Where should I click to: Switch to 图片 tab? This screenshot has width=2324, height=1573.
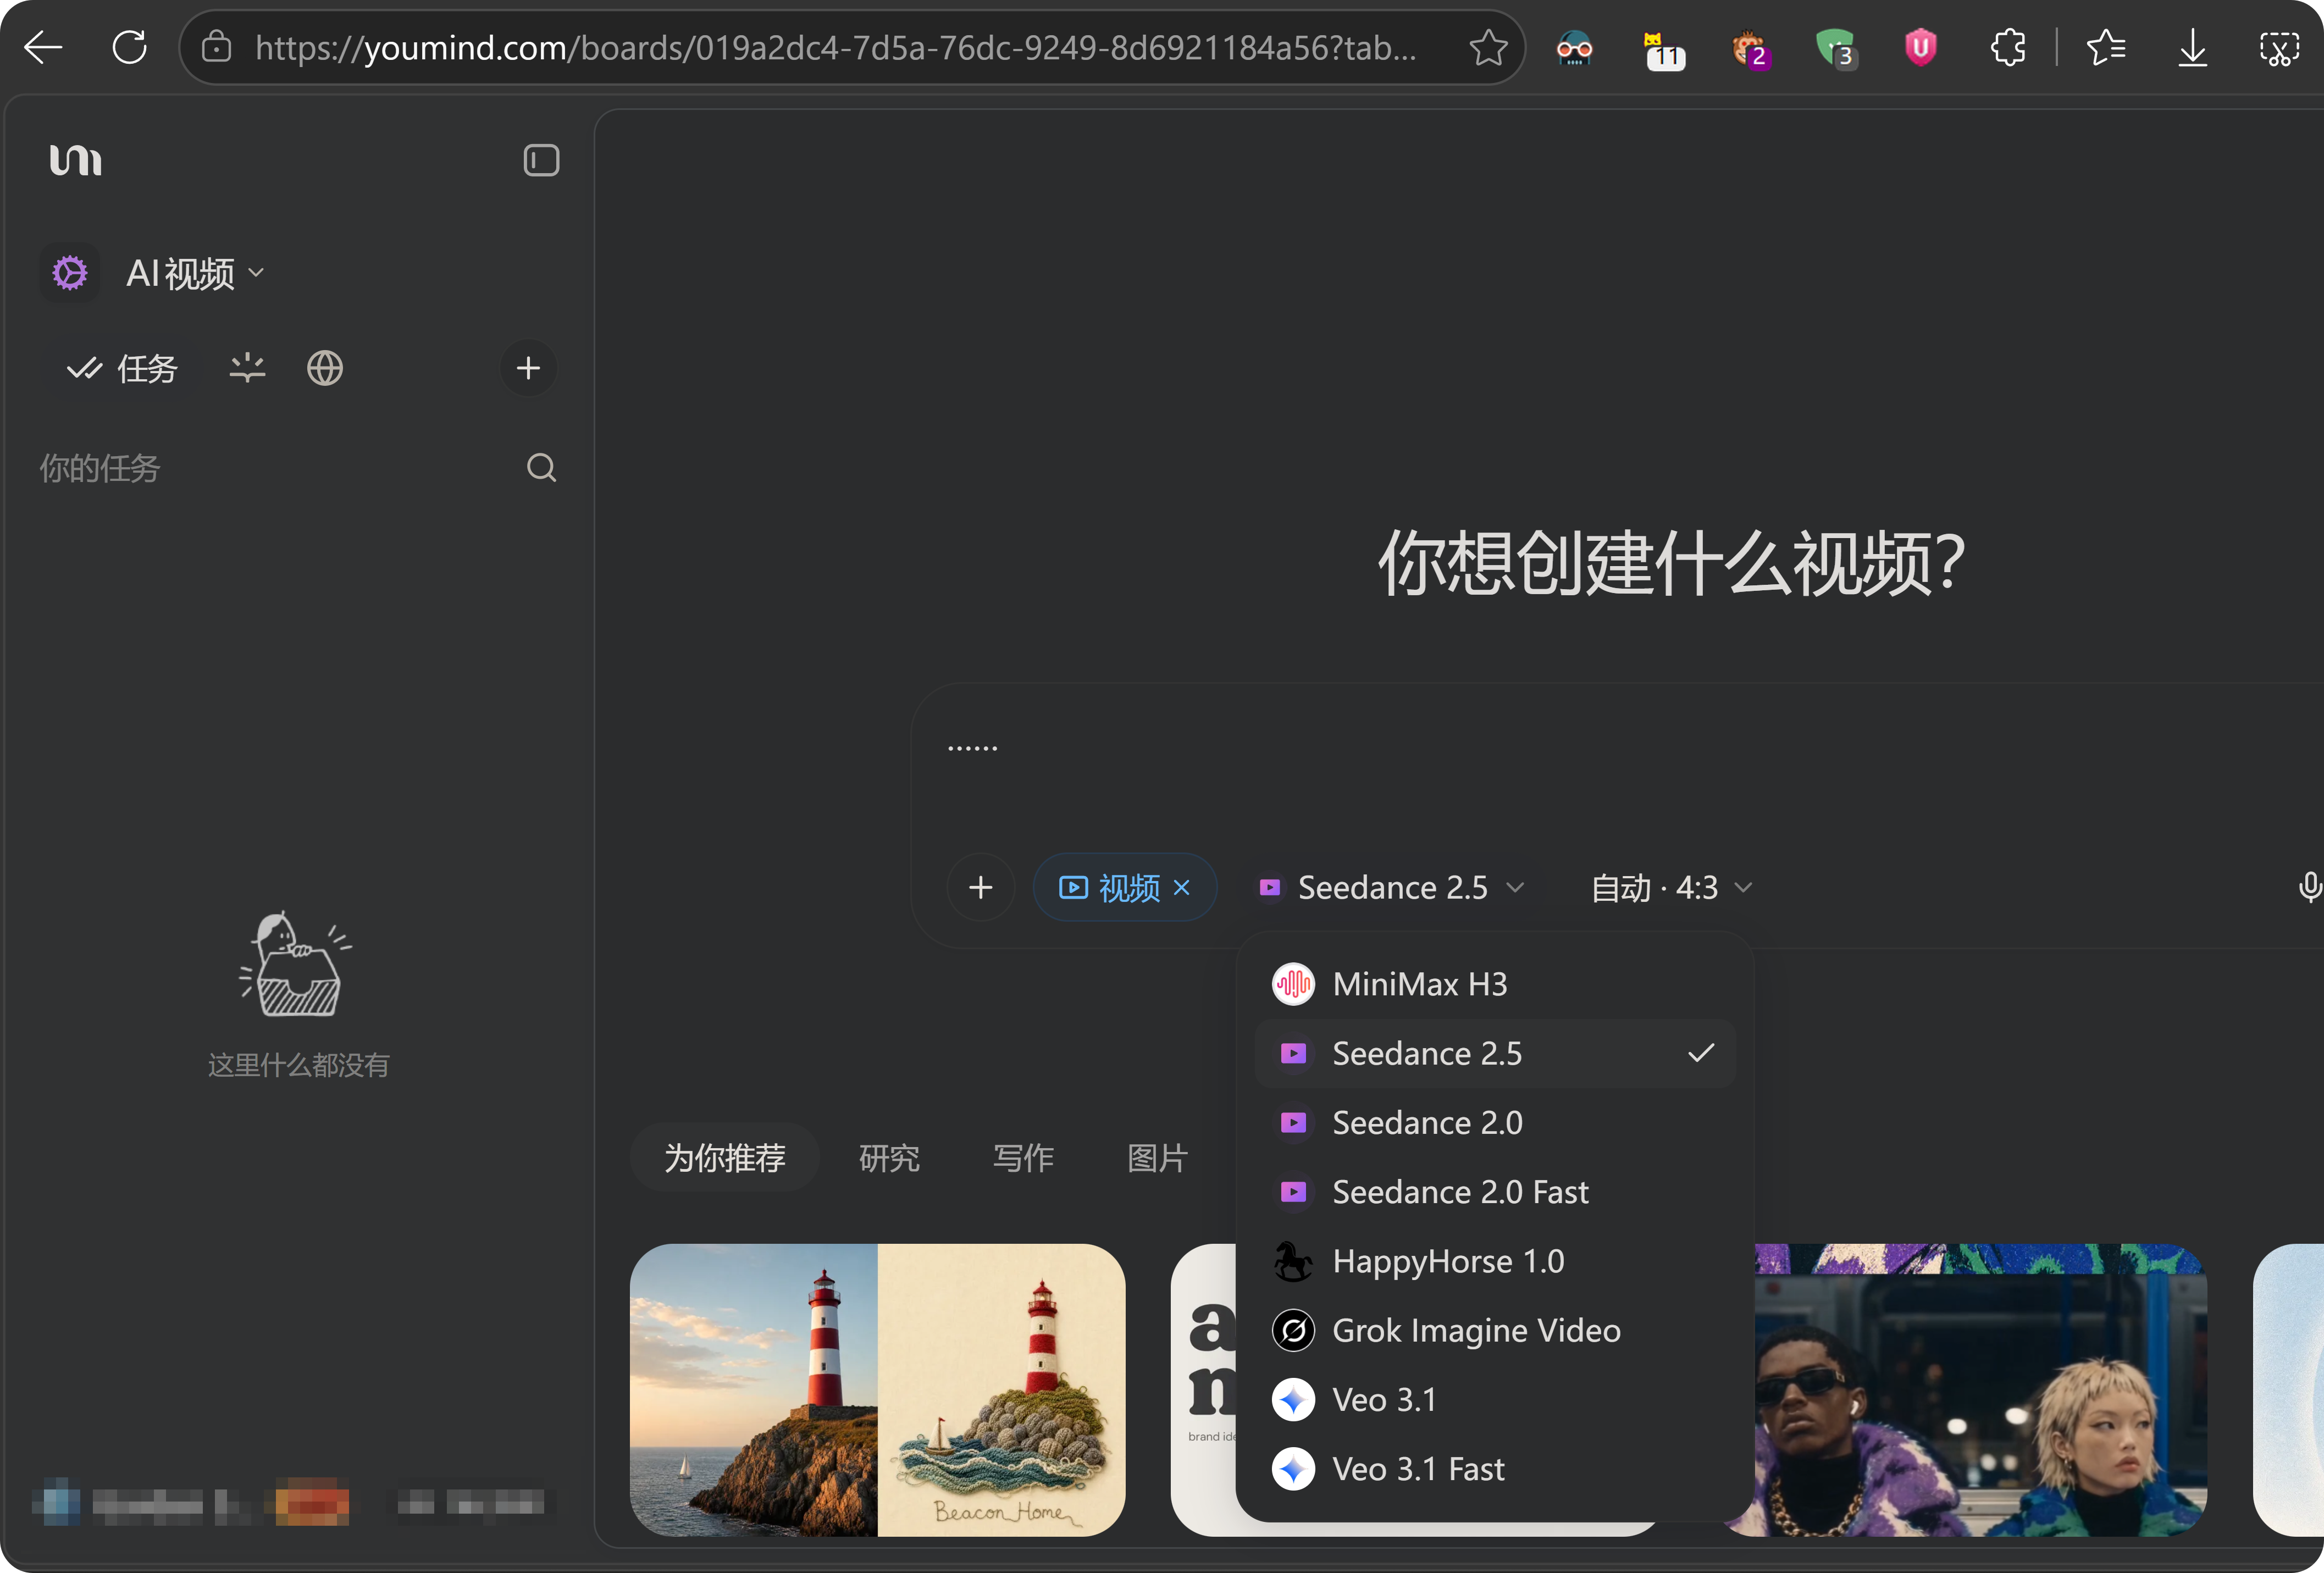[x=1157, y=1157]
